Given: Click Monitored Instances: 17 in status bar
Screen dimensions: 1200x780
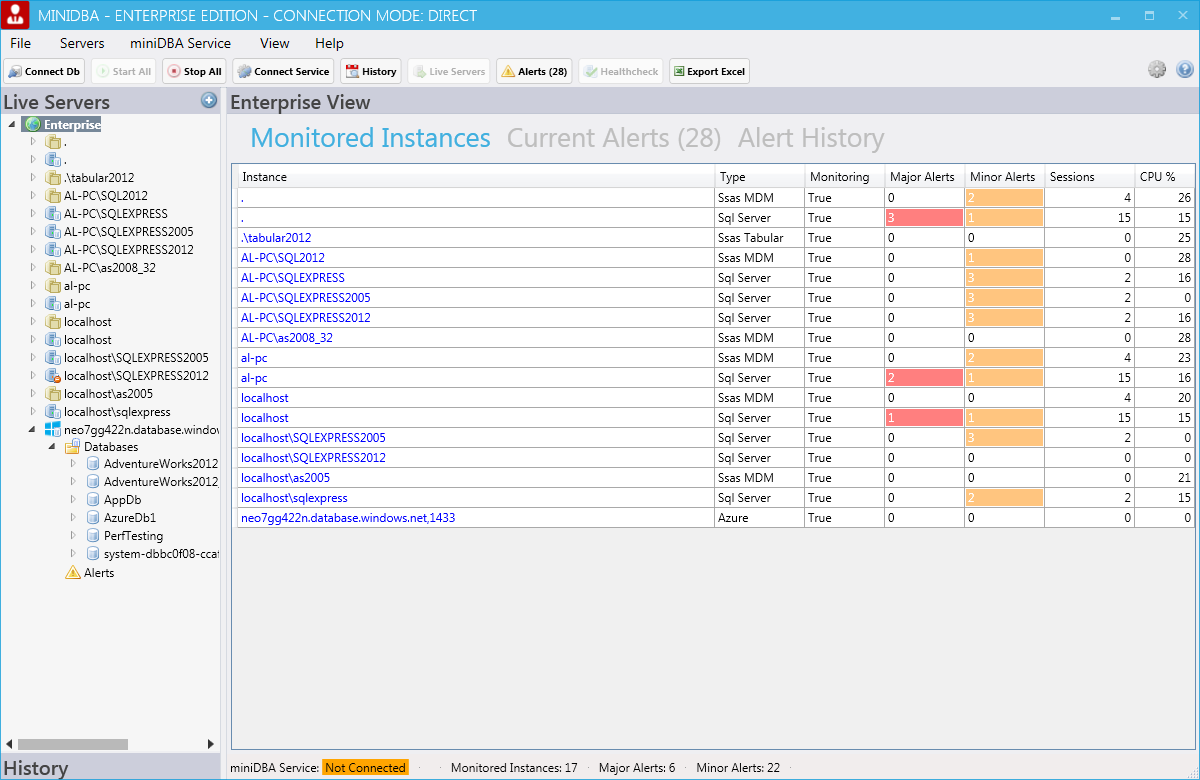Looking at the screenshot, I should point(514,768).
